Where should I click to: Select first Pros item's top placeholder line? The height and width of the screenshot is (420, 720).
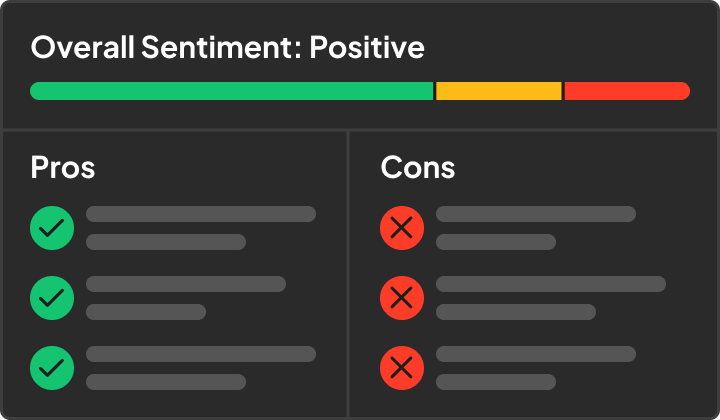(x=201, y=214)
